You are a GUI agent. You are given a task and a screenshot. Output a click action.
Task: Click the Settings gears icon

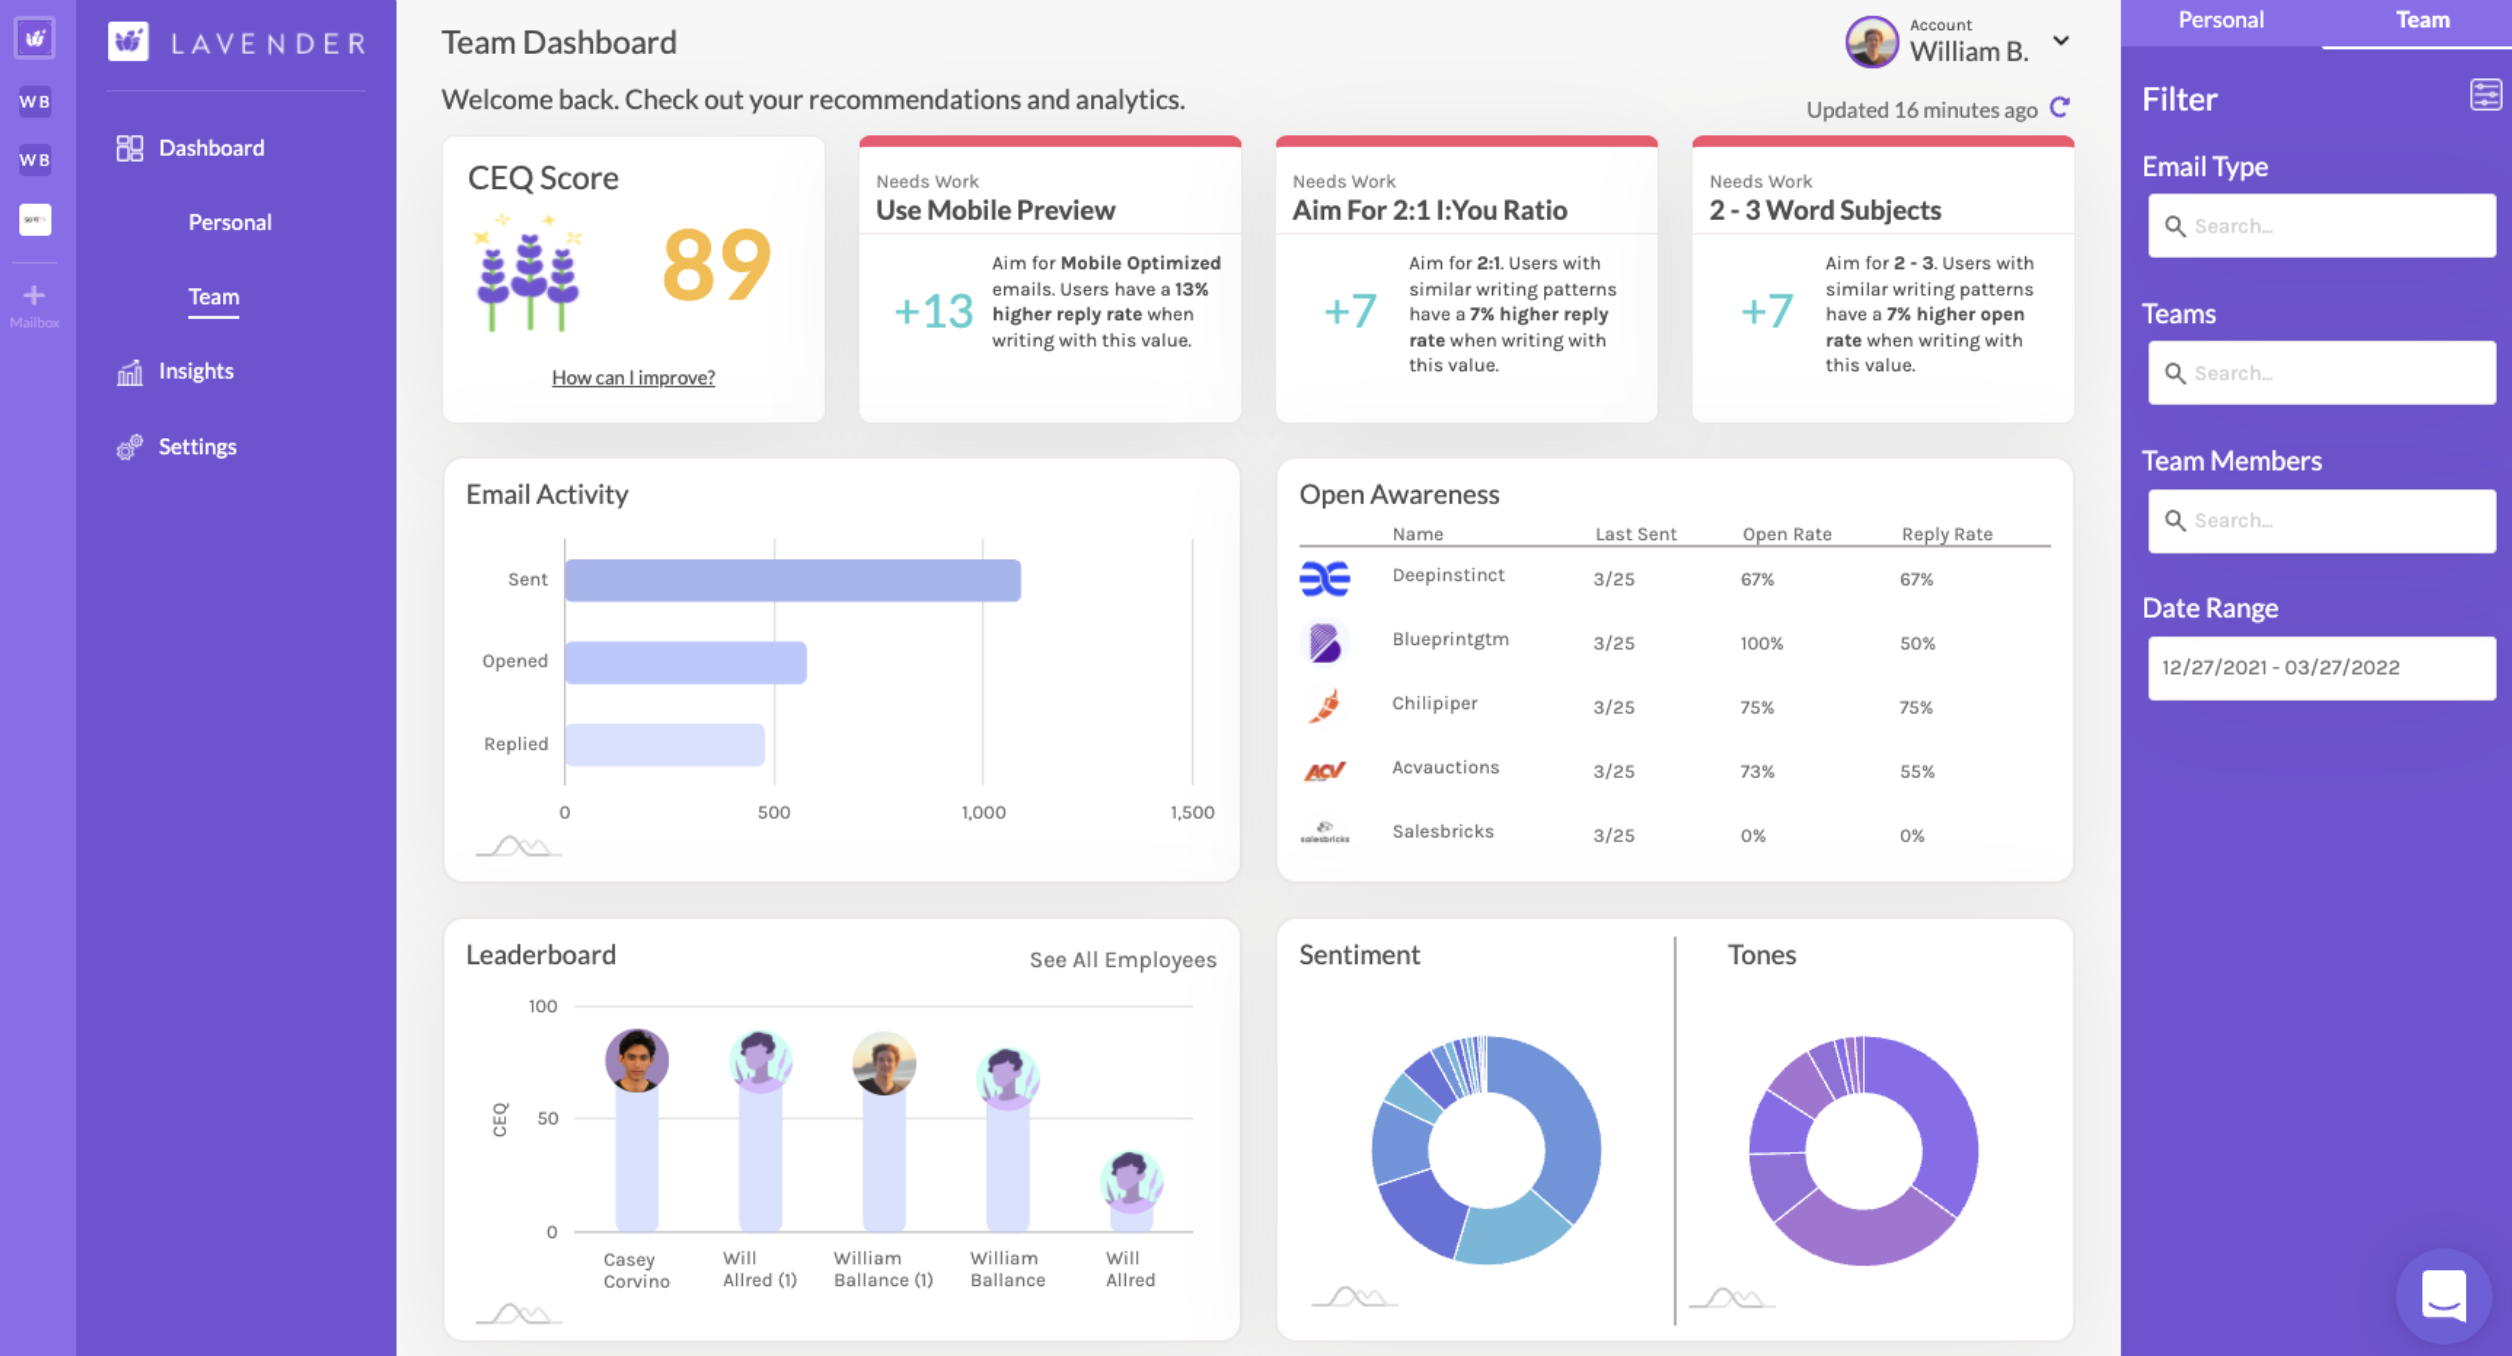(129, 447)
